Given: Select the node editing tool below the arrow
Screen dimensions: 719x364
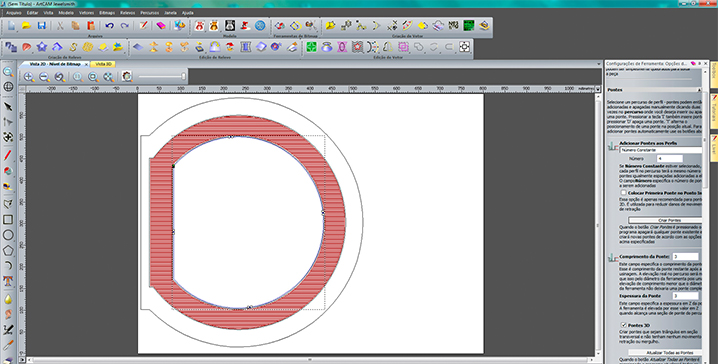Looking at the screenshot, I should [x=8, y=122].
